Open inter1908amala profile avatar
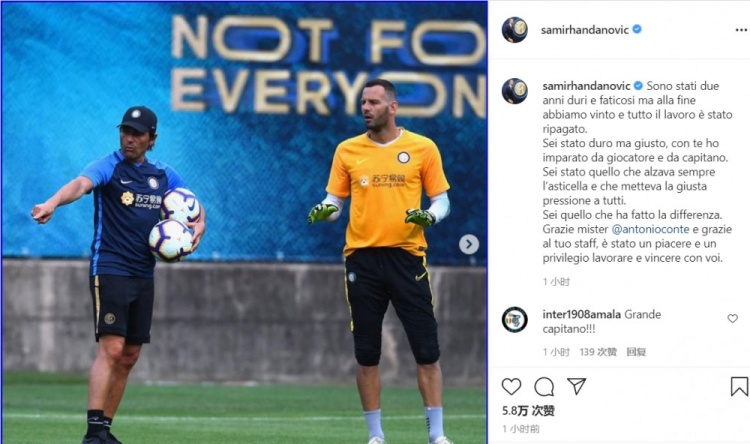 (515, 320)
